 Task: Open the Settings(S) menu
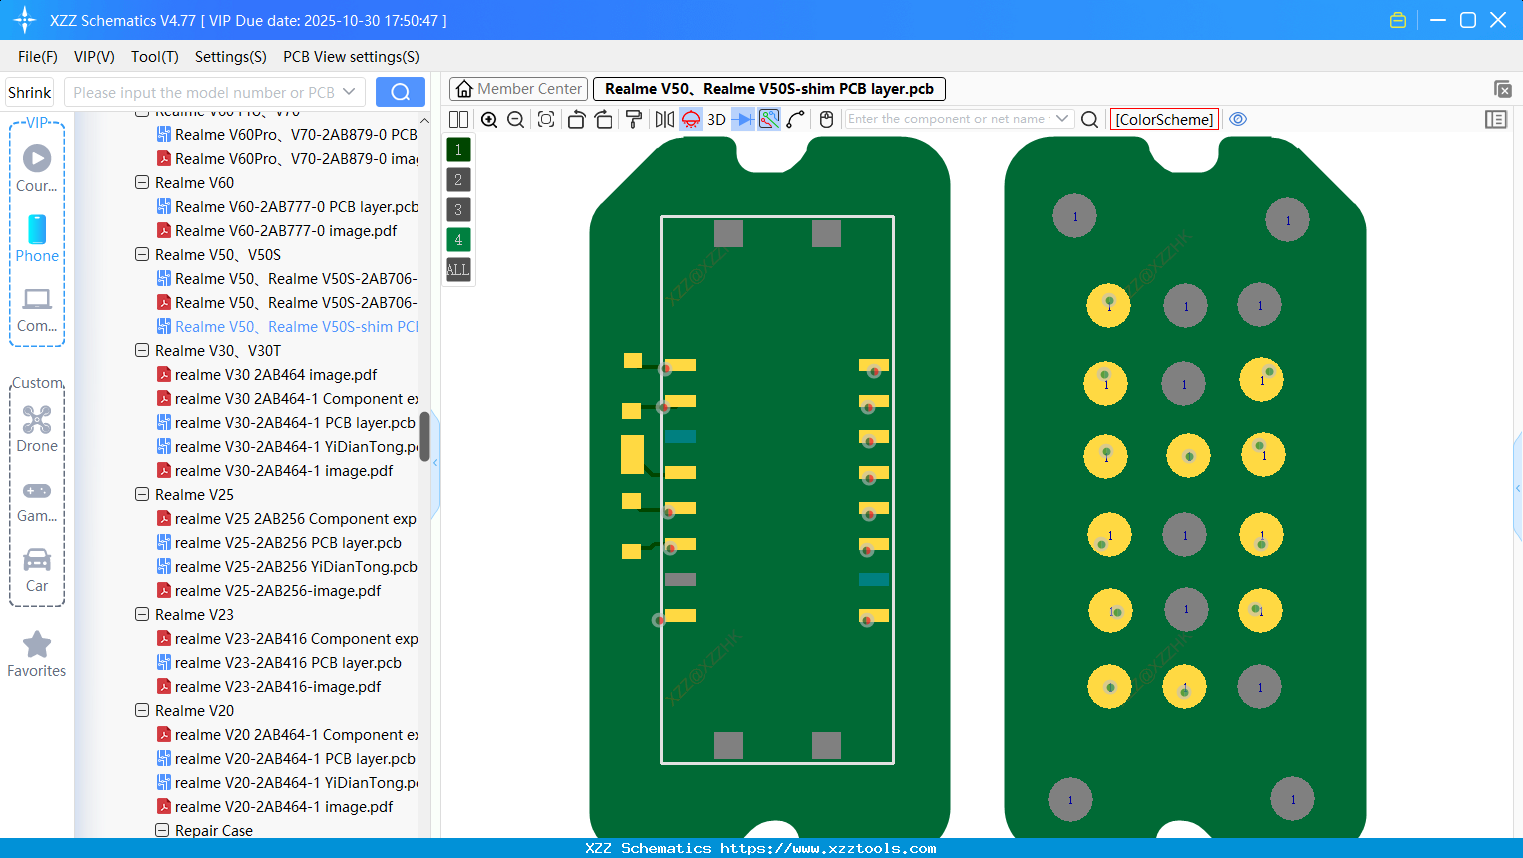click(231, 57)
